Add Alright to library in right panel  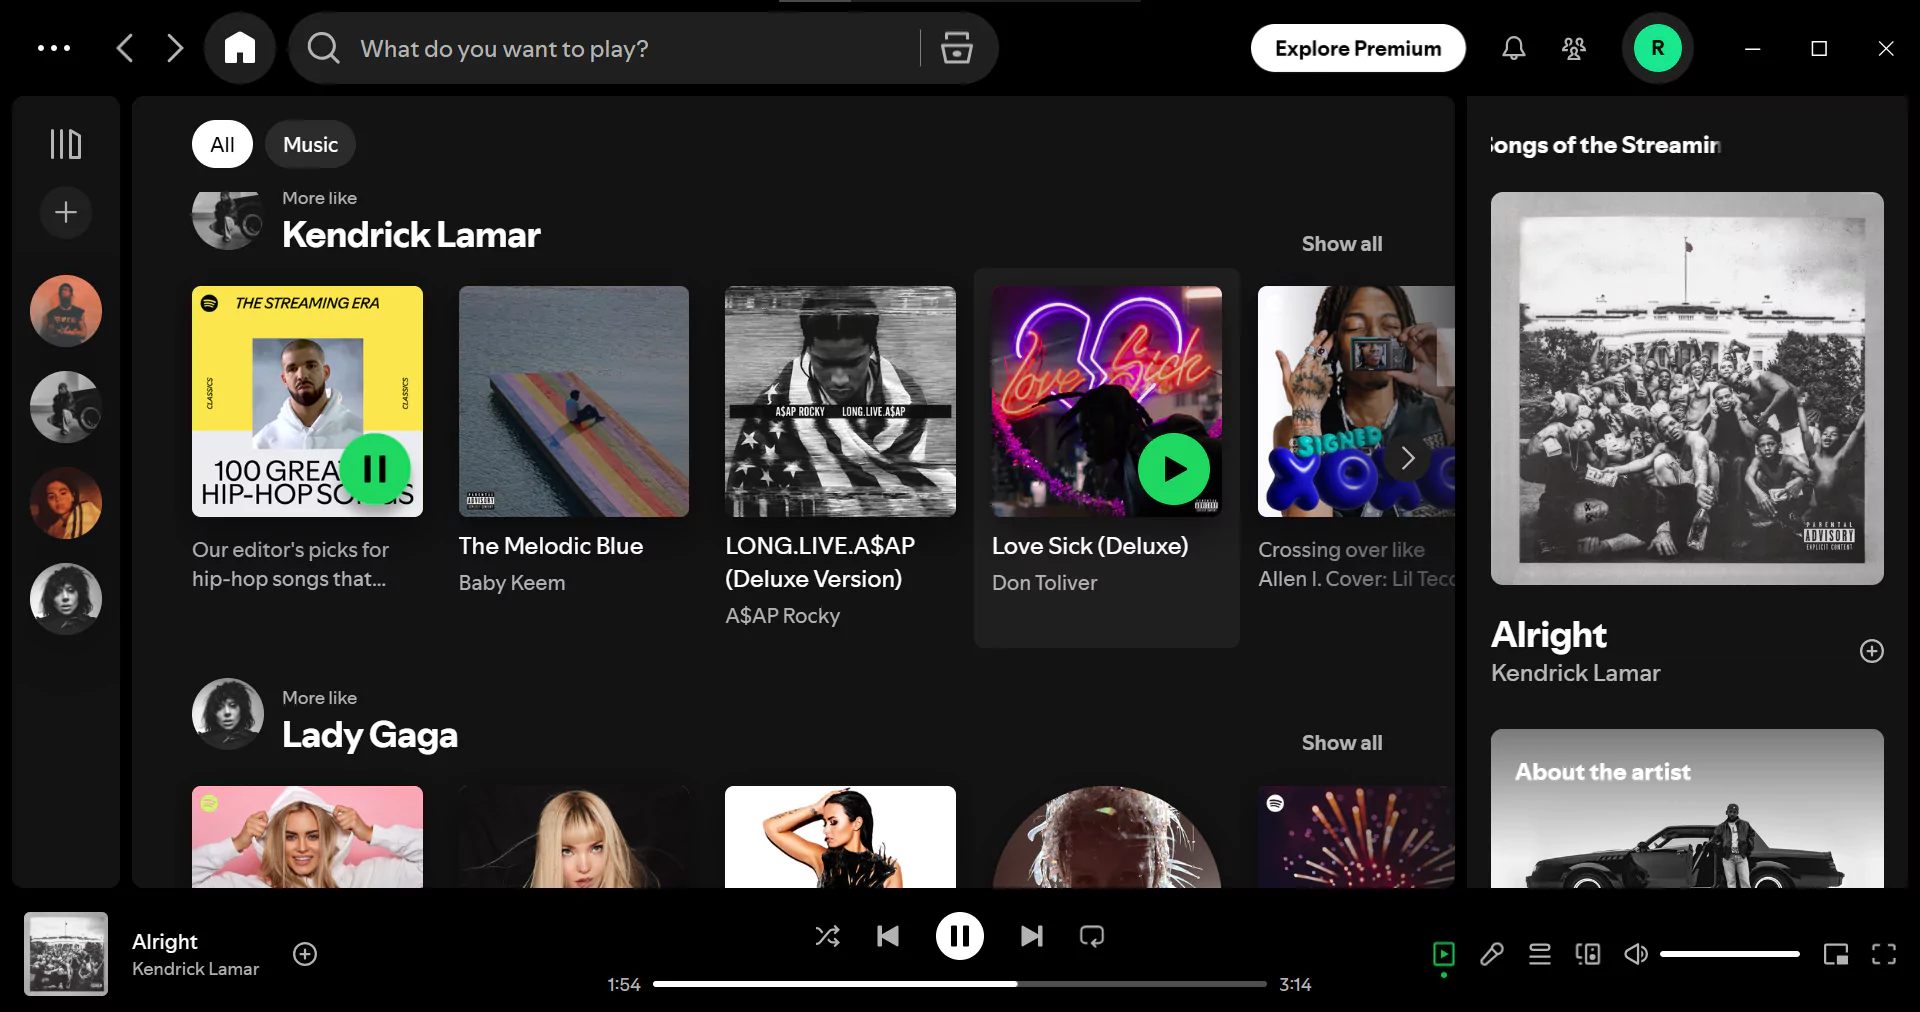click(x=1872, y=651)
